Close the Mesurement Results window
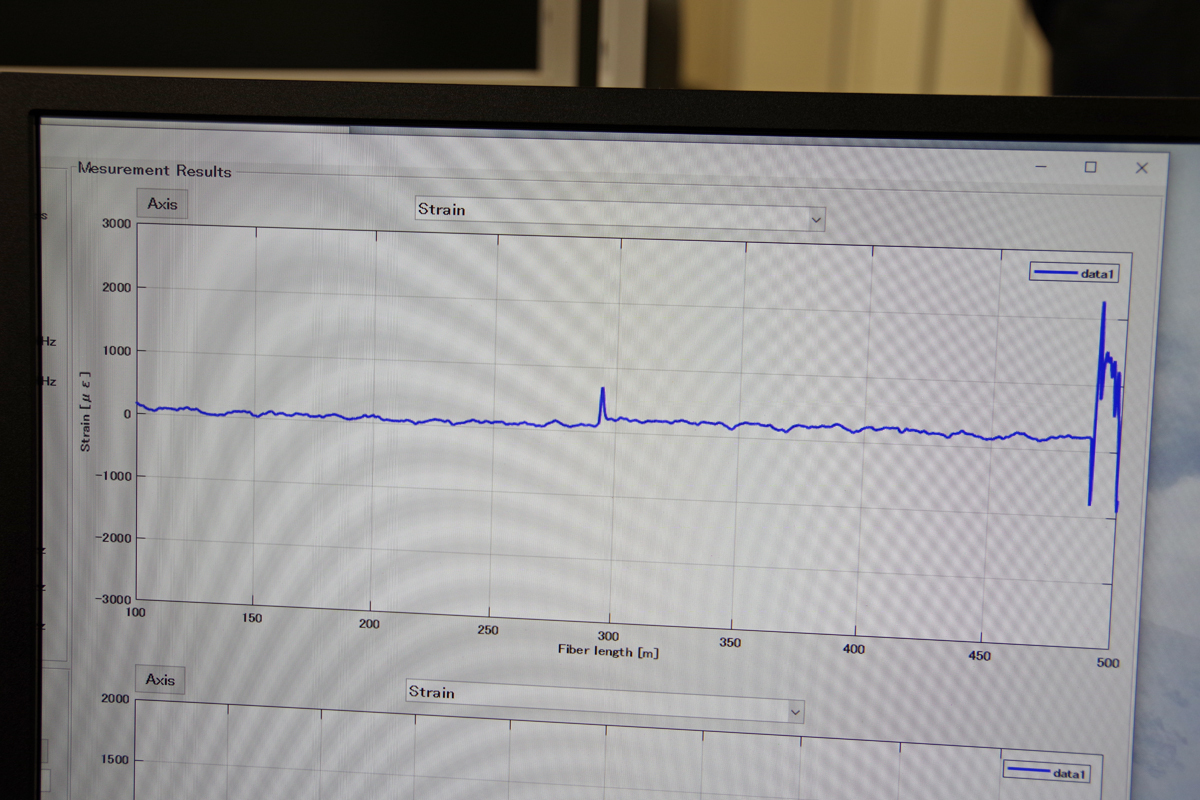This screenshot has width=1200, height=800. 1142,168
